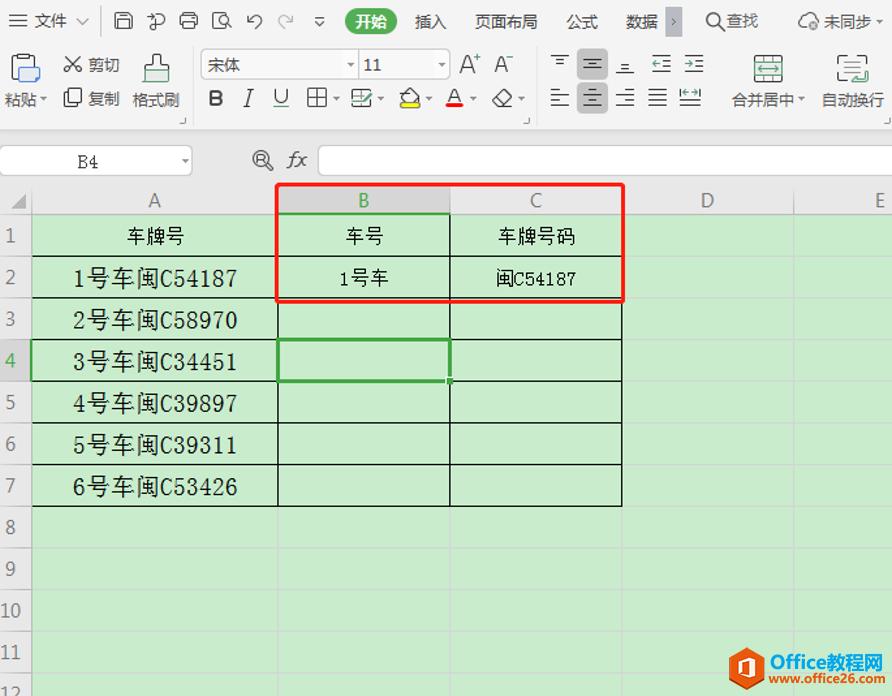Switch to the 插入 tab

click(x=431, y=22)
